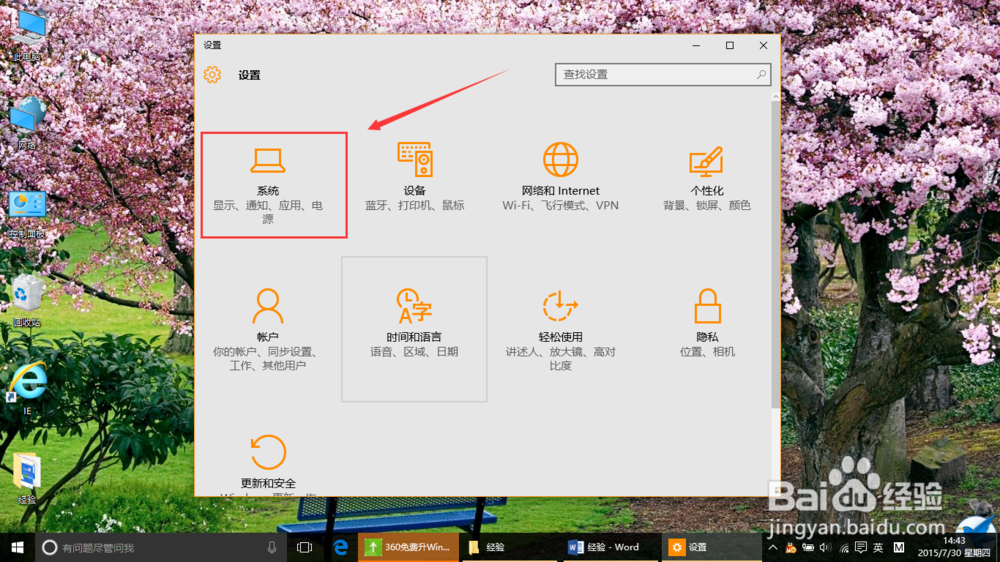
Task: Open 更新和安全 (Update & security) settings
Action: tap(268, 464)
